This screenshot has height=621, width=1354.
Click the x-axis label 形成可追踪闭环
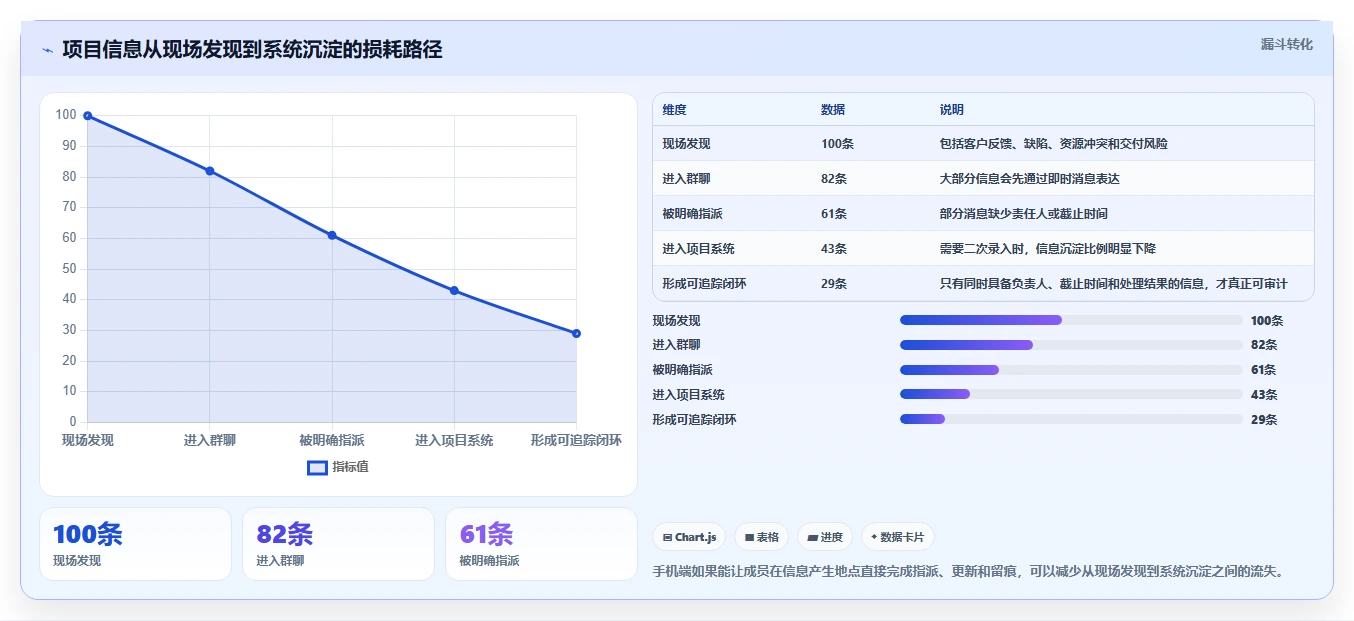click(x=576, y=440)
